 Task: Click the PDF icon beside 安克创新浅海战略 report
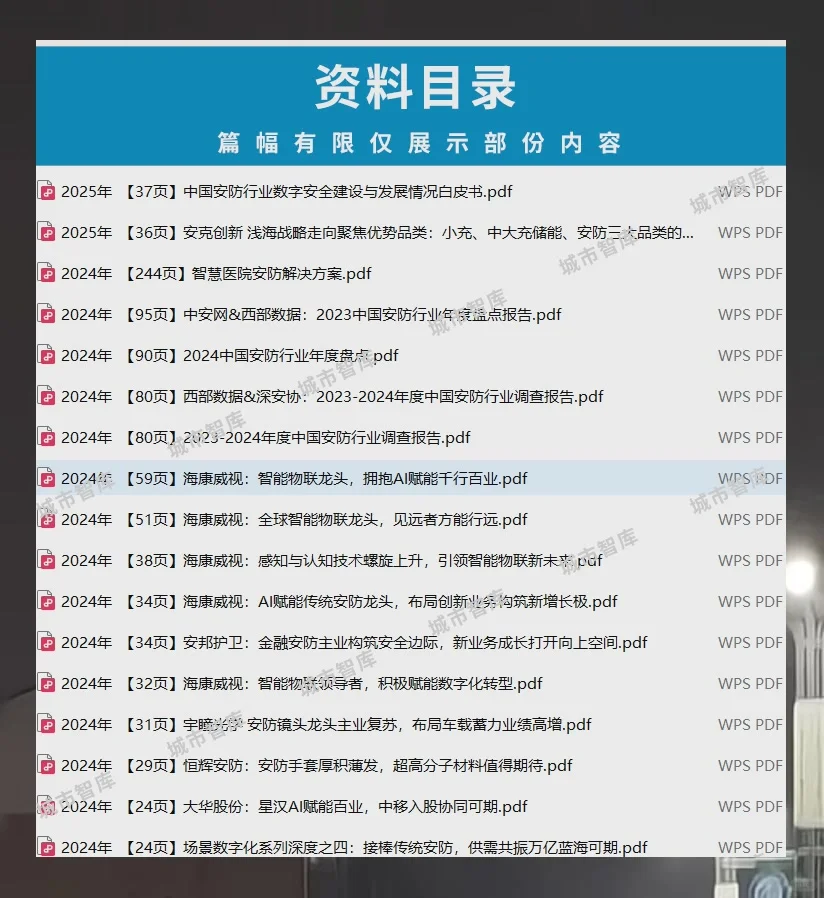(x=46, y=232)
